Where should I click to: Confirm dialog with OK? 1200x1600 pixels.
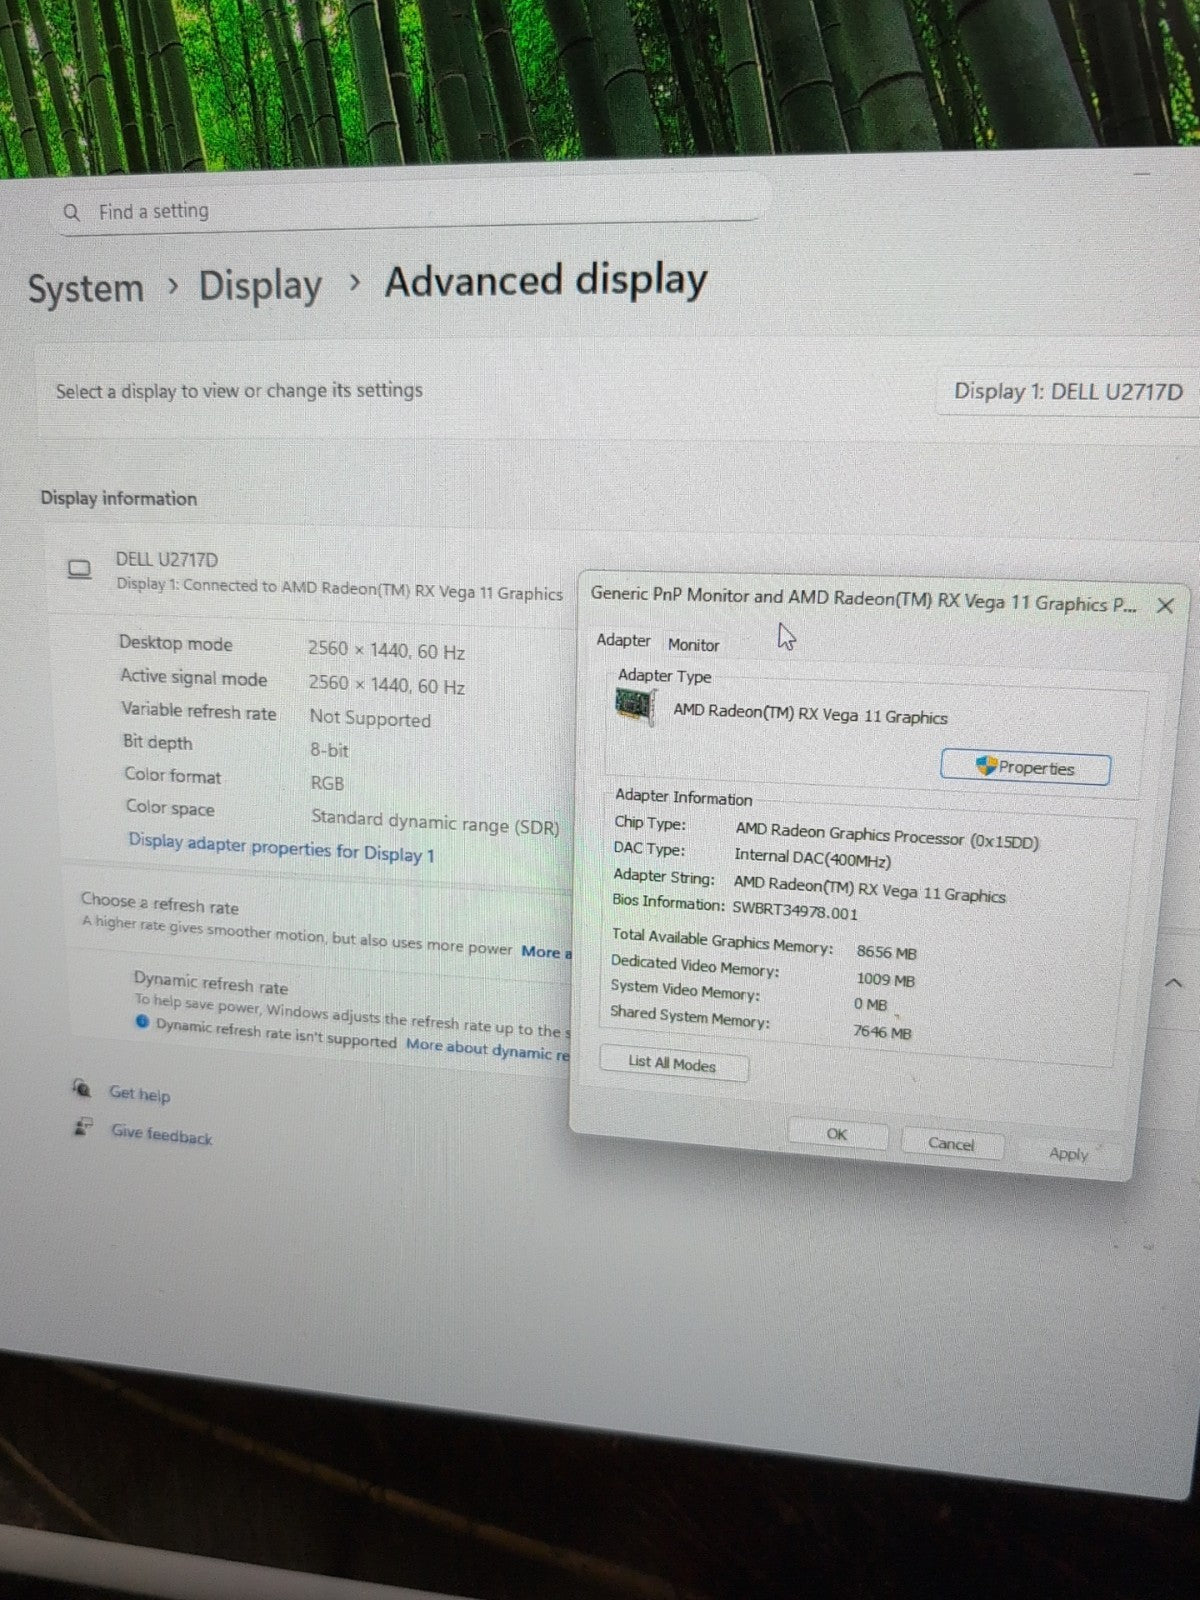click(837, 1134)
